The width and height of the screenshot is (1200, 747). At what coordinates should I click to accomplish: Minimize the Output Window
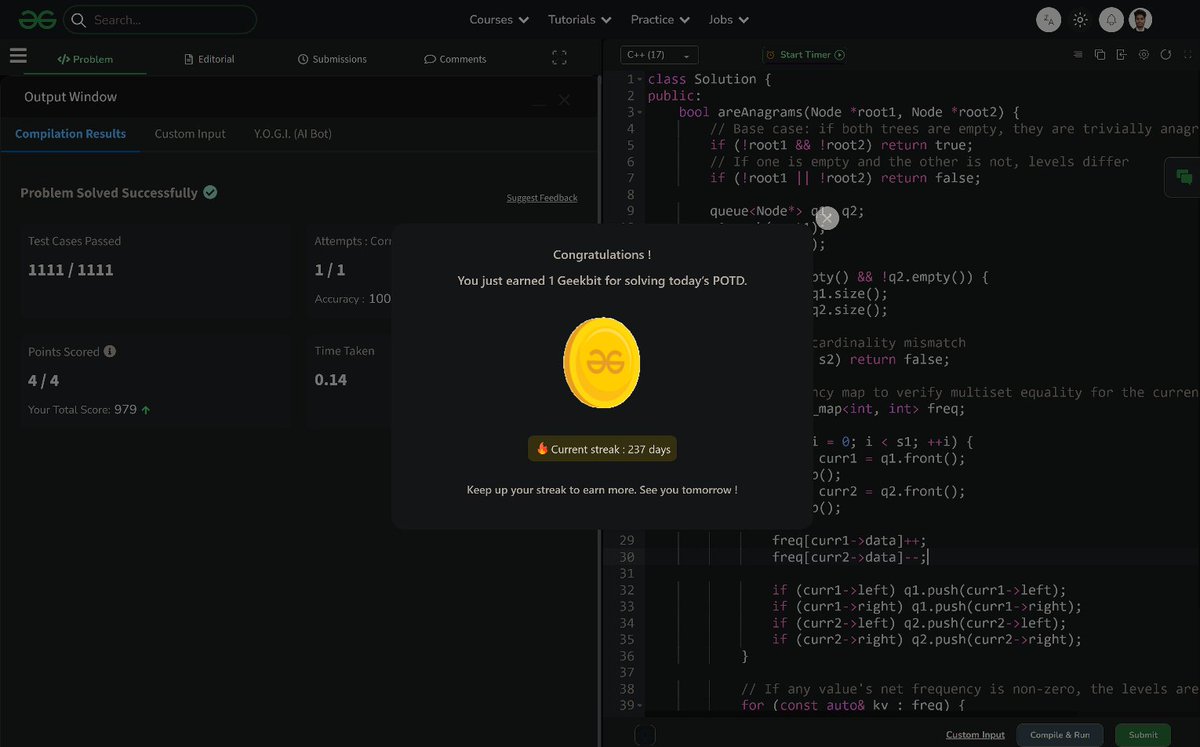540,102
